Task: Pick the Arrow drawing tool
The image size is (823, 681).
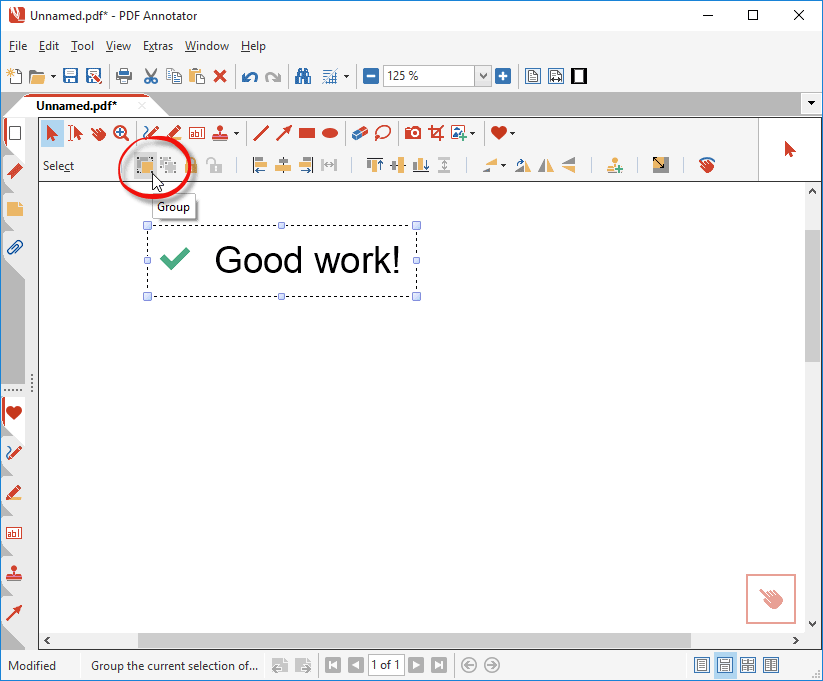Action: 284,133
